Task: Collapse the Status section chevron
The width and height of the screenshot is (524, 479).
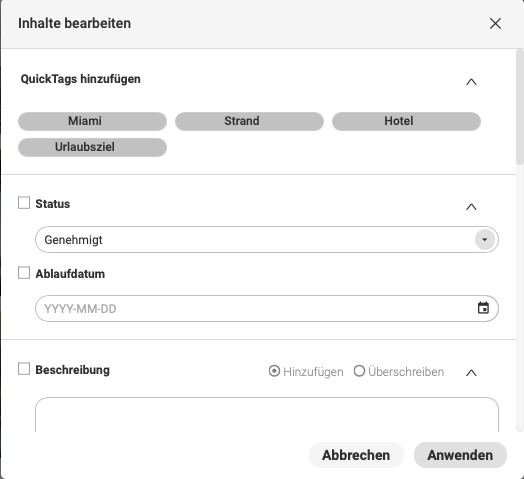Action: coord(471,207)
